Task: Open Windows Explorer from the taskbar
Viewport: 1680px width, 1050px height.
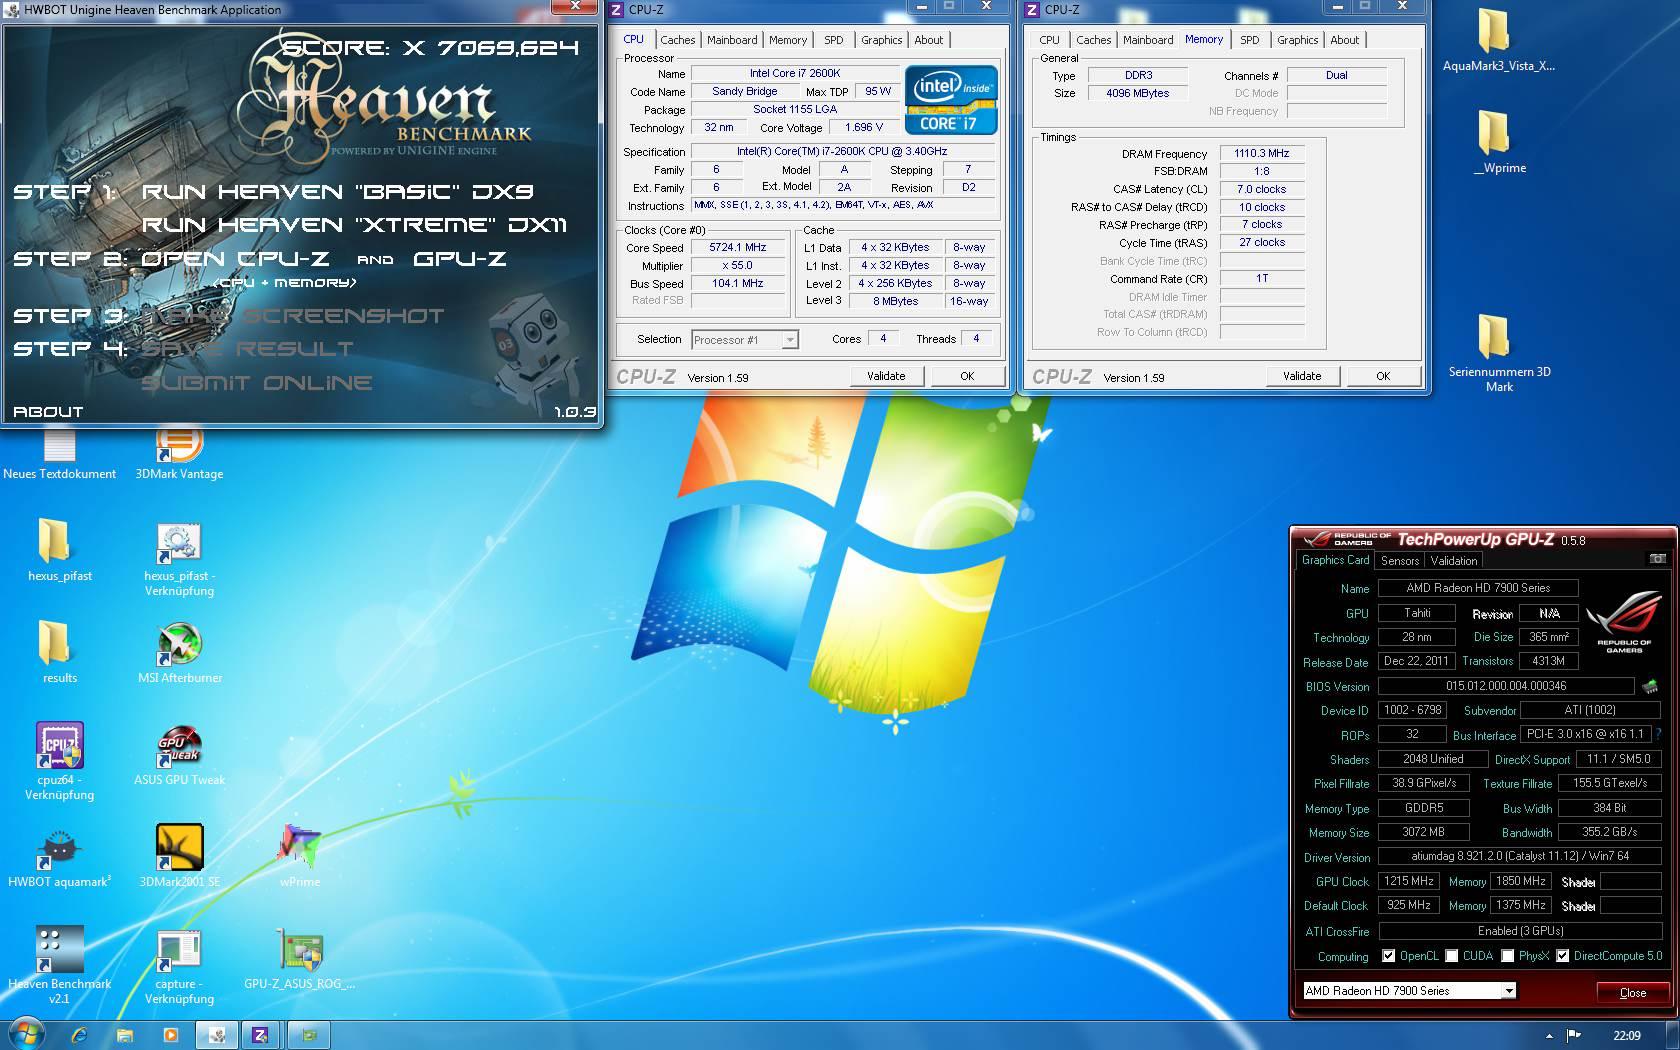Action: (124, 1035)
